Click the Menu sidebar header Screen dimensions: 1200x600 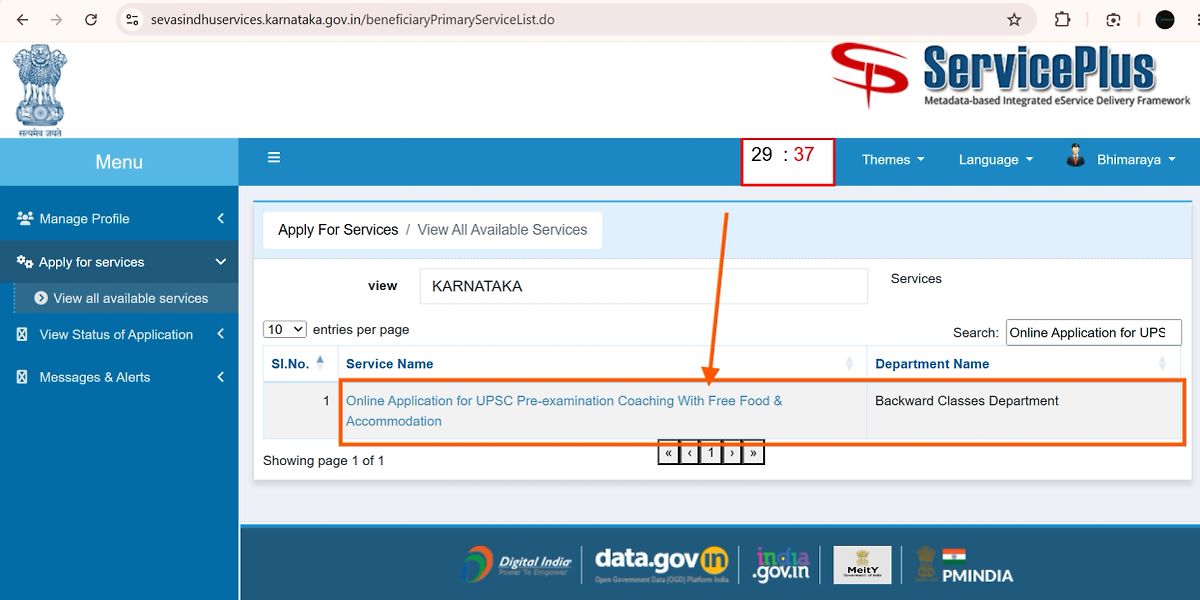119,162
